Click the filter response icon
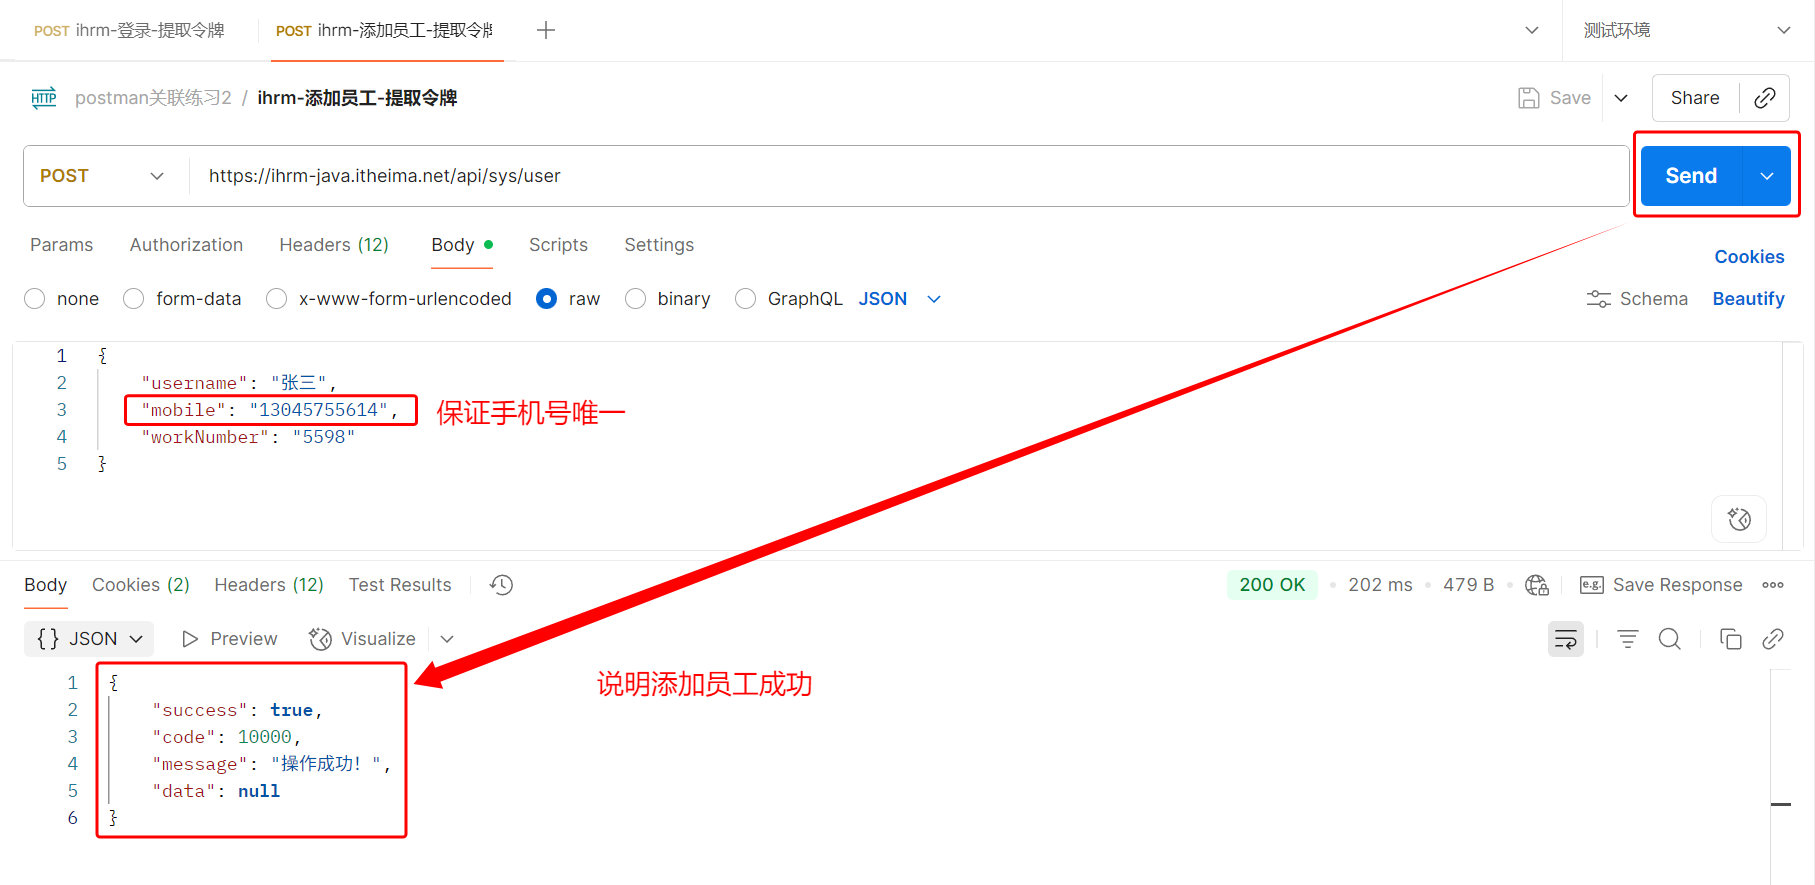The height and width of the screenshot is (885, 1815). [x=1628, y=639]
